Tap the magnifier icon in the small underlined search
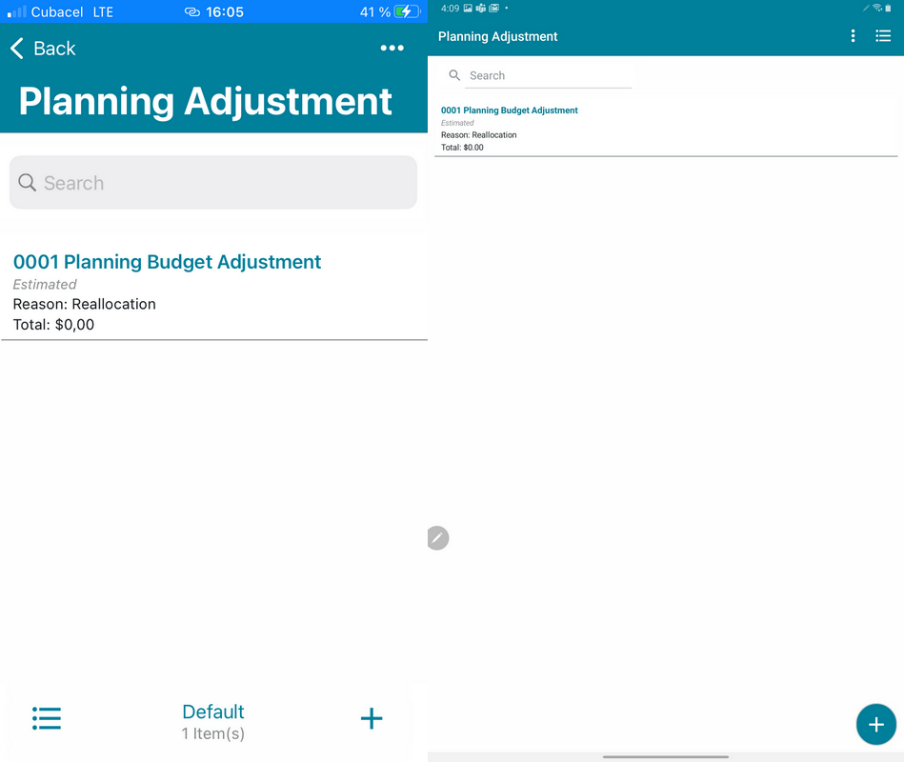 tap(454, 76)
